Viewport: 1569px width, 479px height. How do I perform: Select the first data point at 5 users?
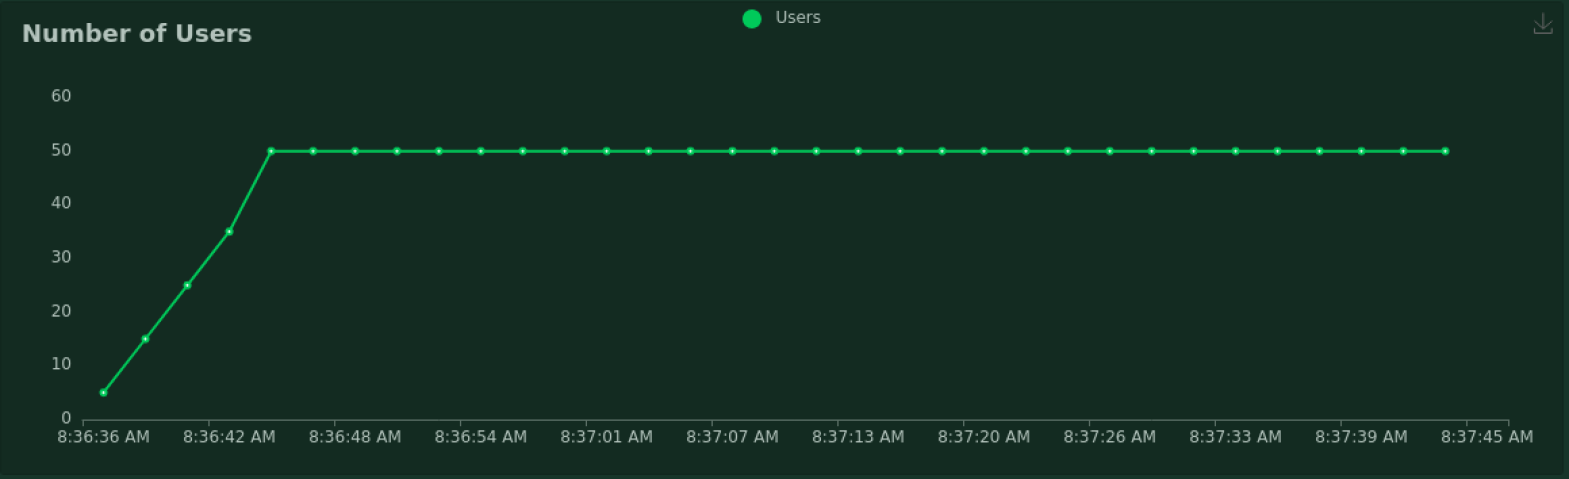pyautogui.click(x=103, y=393)
